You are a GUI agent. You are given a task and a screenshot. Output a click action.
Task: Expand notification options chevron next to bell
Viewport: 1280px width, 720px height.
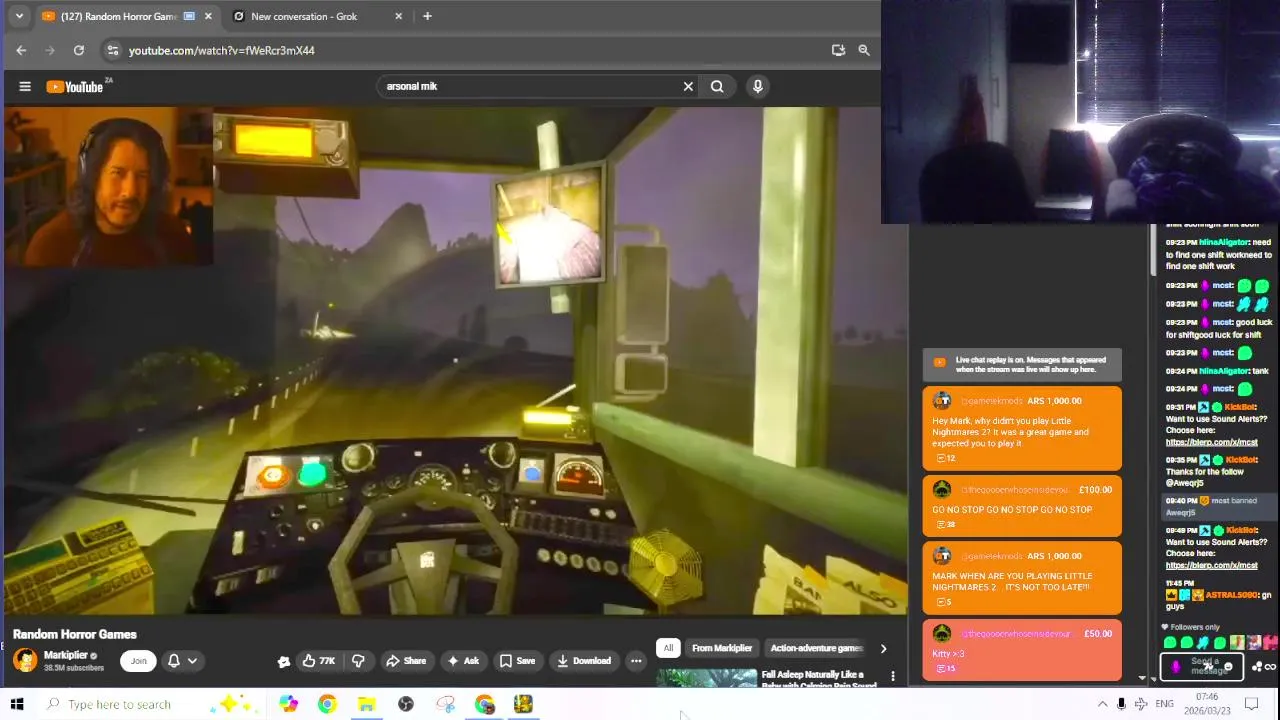tap(192, 661)
